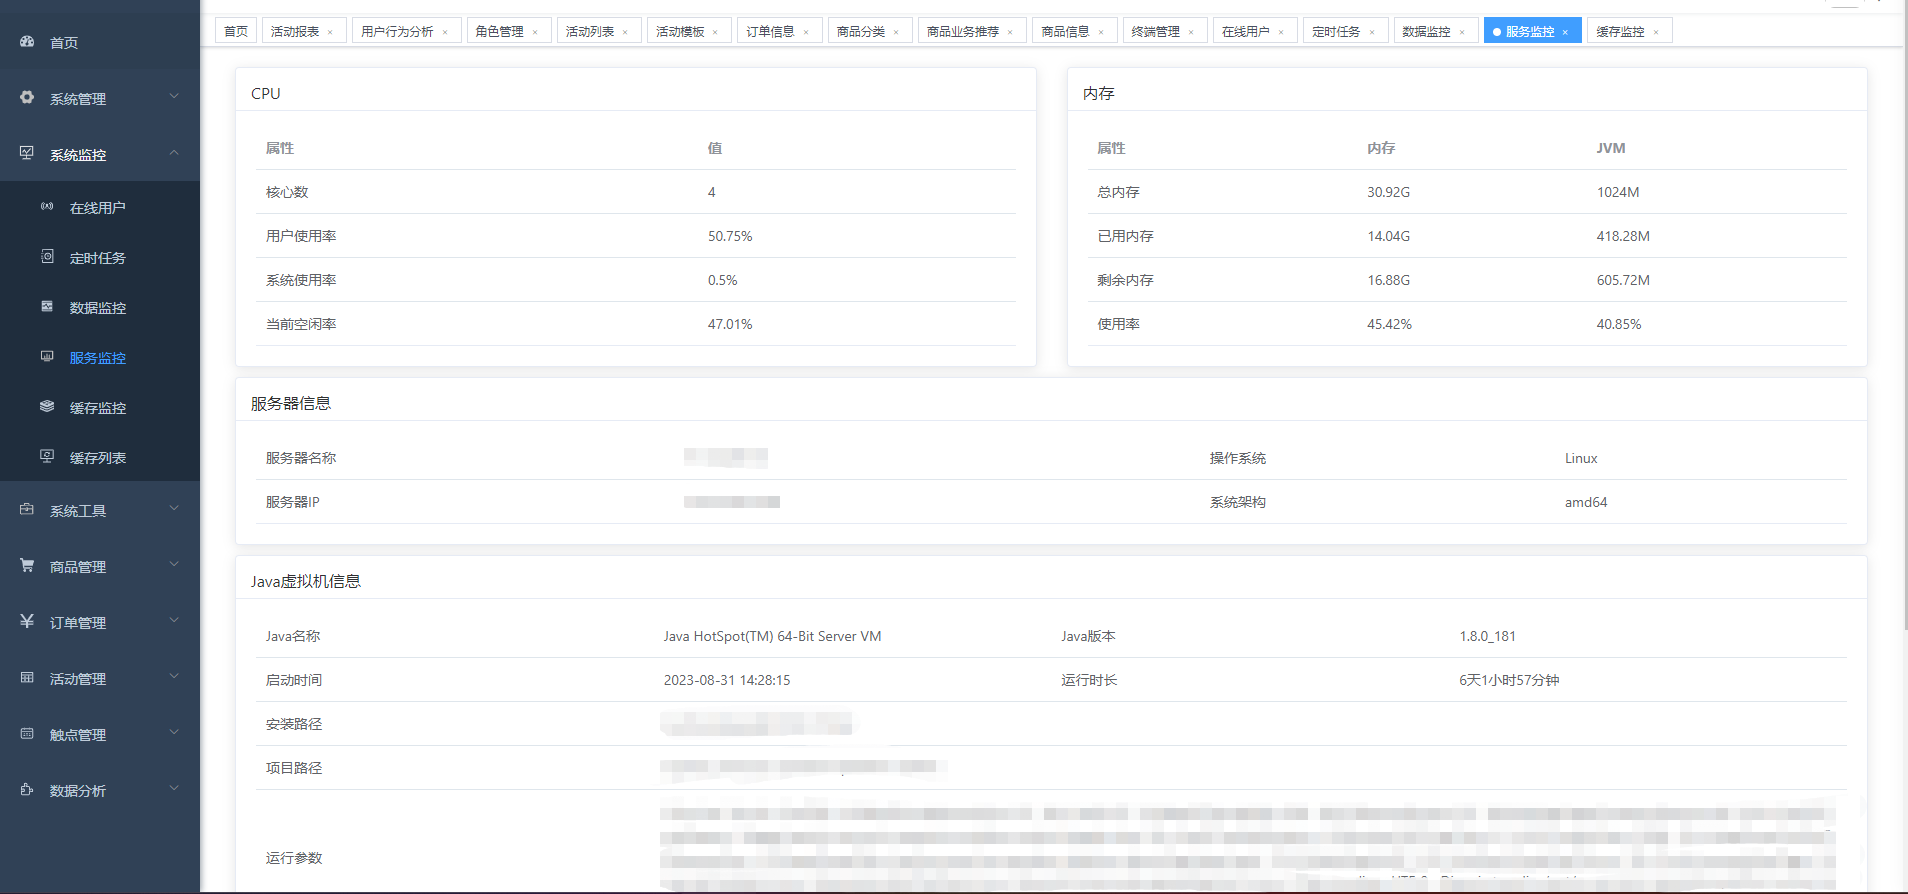Select the JVM 使用率 value 40.85%

tap(1618, 324)
